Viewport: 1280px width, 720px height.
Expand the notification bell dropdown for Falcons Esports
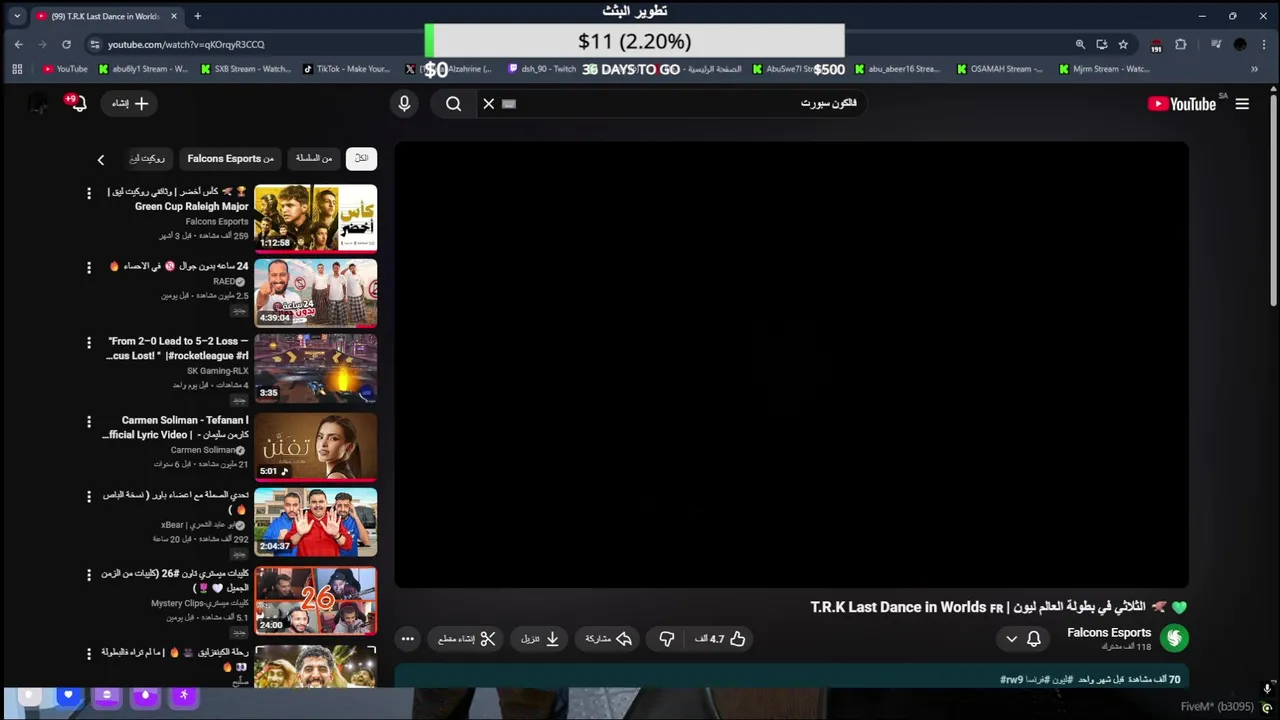pos(1021,639)
